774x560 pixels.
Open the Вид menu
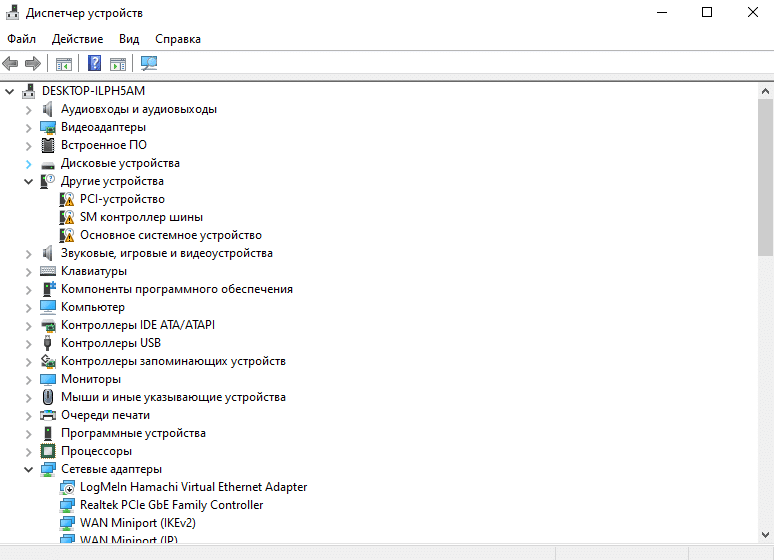click(129, 39)
